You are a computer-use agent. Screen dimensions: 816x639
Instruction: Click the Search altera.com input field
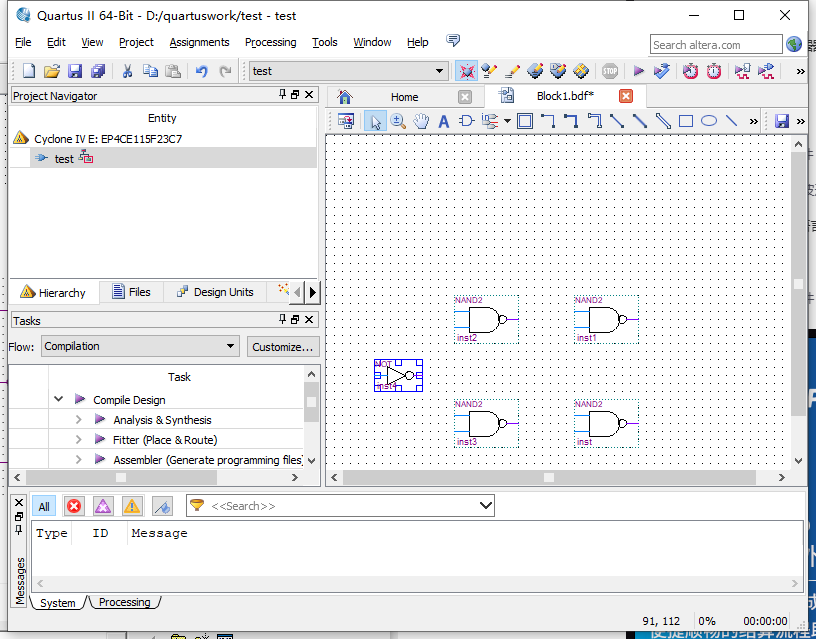pyautogui.click(x=716, y=45)
